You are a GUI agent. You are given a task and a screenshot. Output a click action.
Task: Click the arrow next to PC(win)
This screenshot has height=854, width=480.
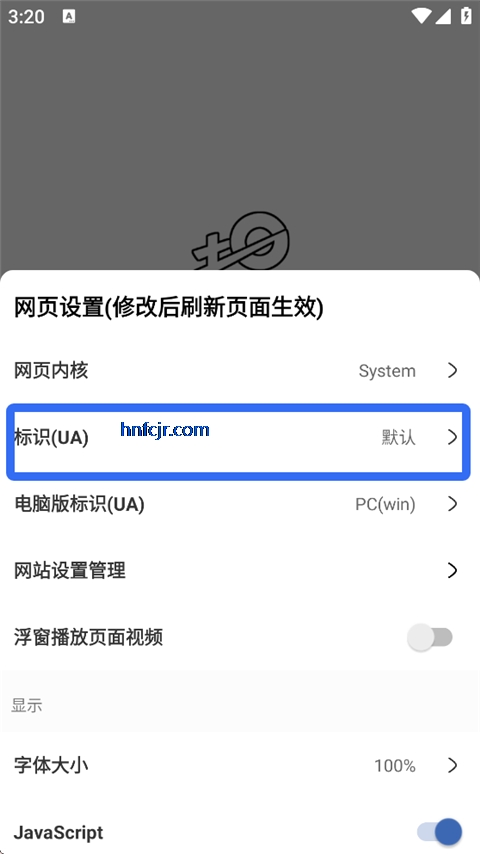click(x=452, y=504)
